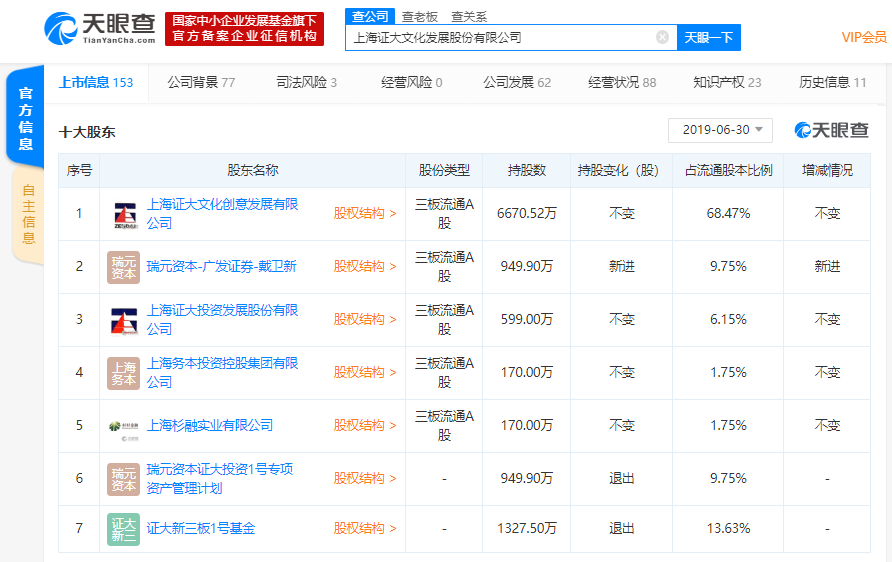This screenshot has width=892, height=562.
Task: Switch to the 公司背景 tab
Action: (x=201, y=82)
